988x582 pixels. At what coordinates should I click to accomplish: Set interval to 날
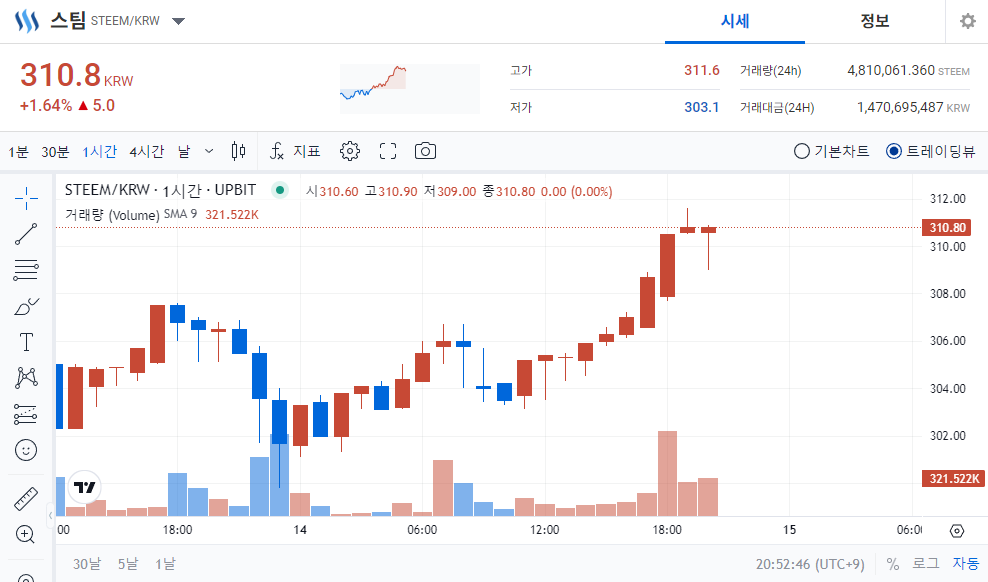point(184,151)
